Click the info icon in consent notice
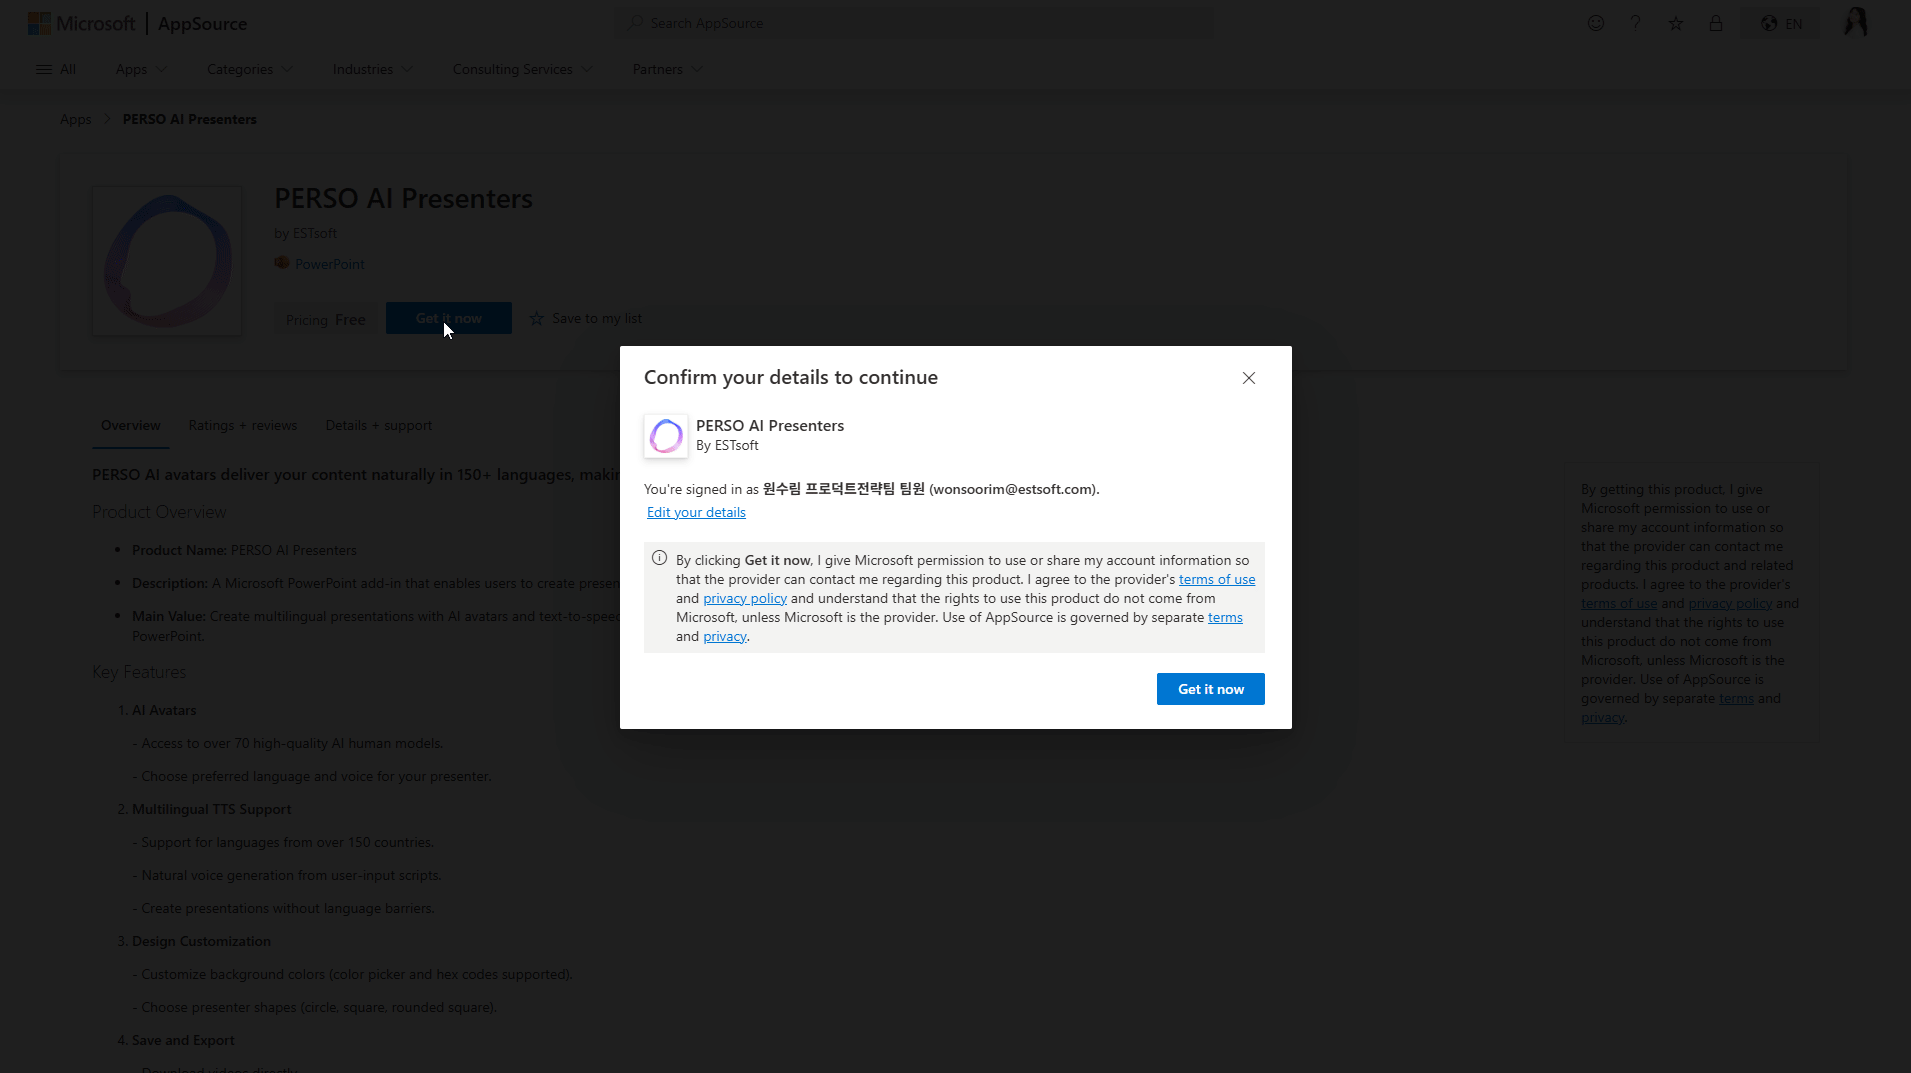Image resolution: width=1911 pixels, height=1073 pixels. click(x=659, y=559)
